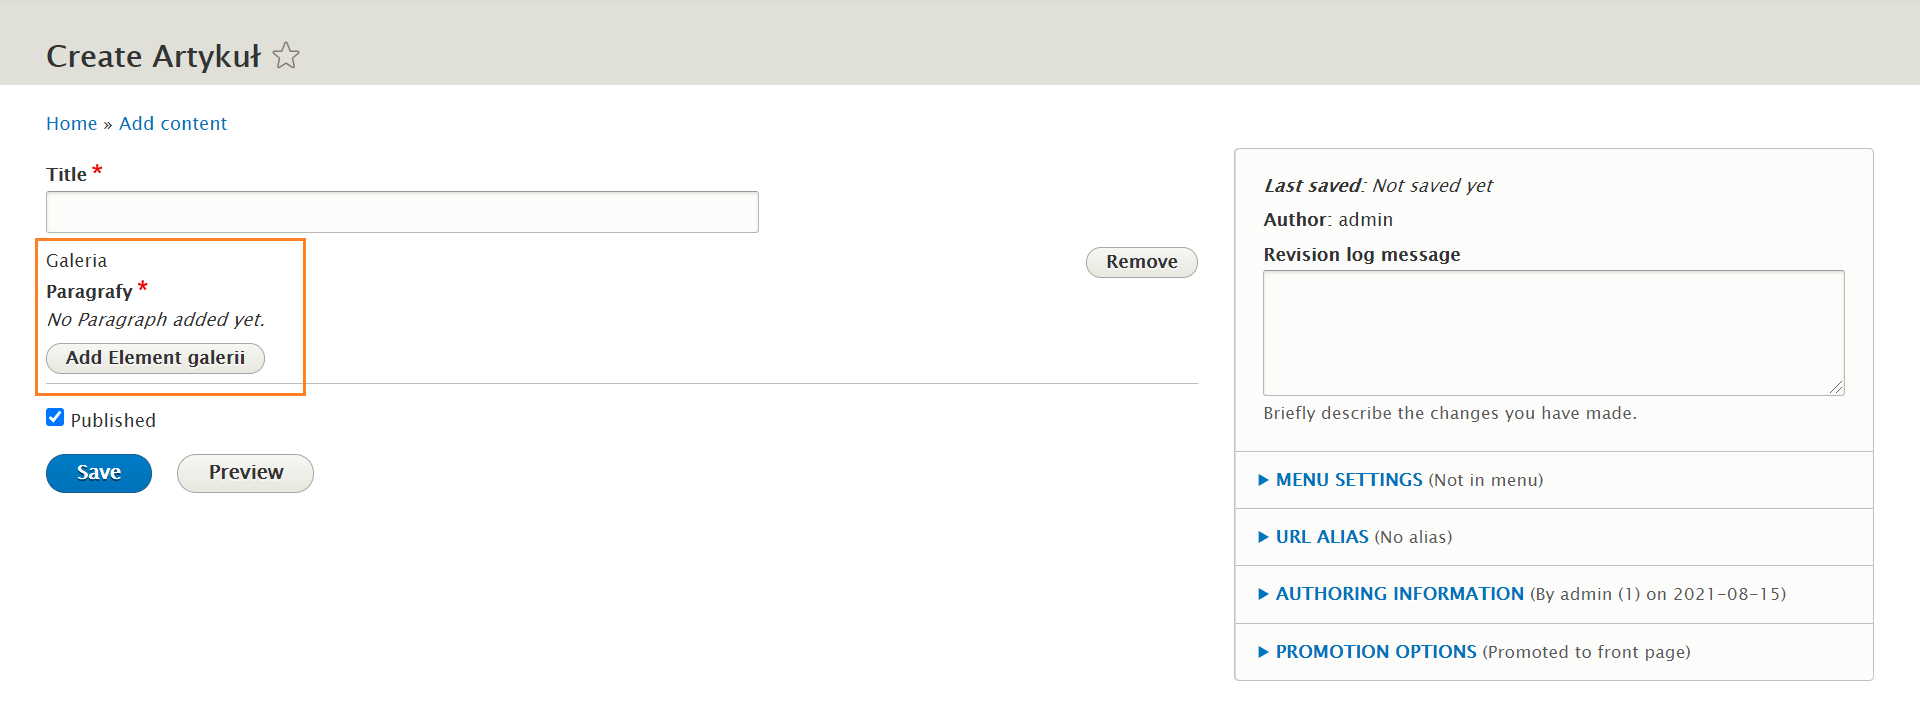Remove the Galeria paragraph
The image size is (1920, 720).
coord(1141,262)
